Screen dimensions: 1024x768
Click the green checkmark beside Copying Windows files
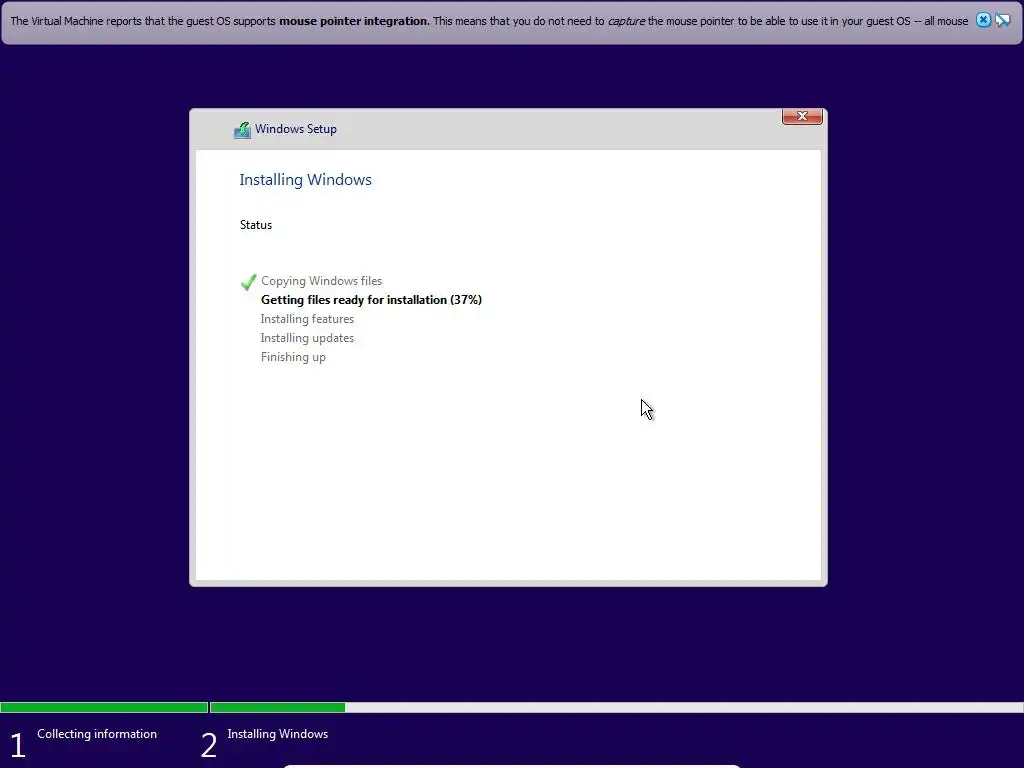click(x=248, y=281)
